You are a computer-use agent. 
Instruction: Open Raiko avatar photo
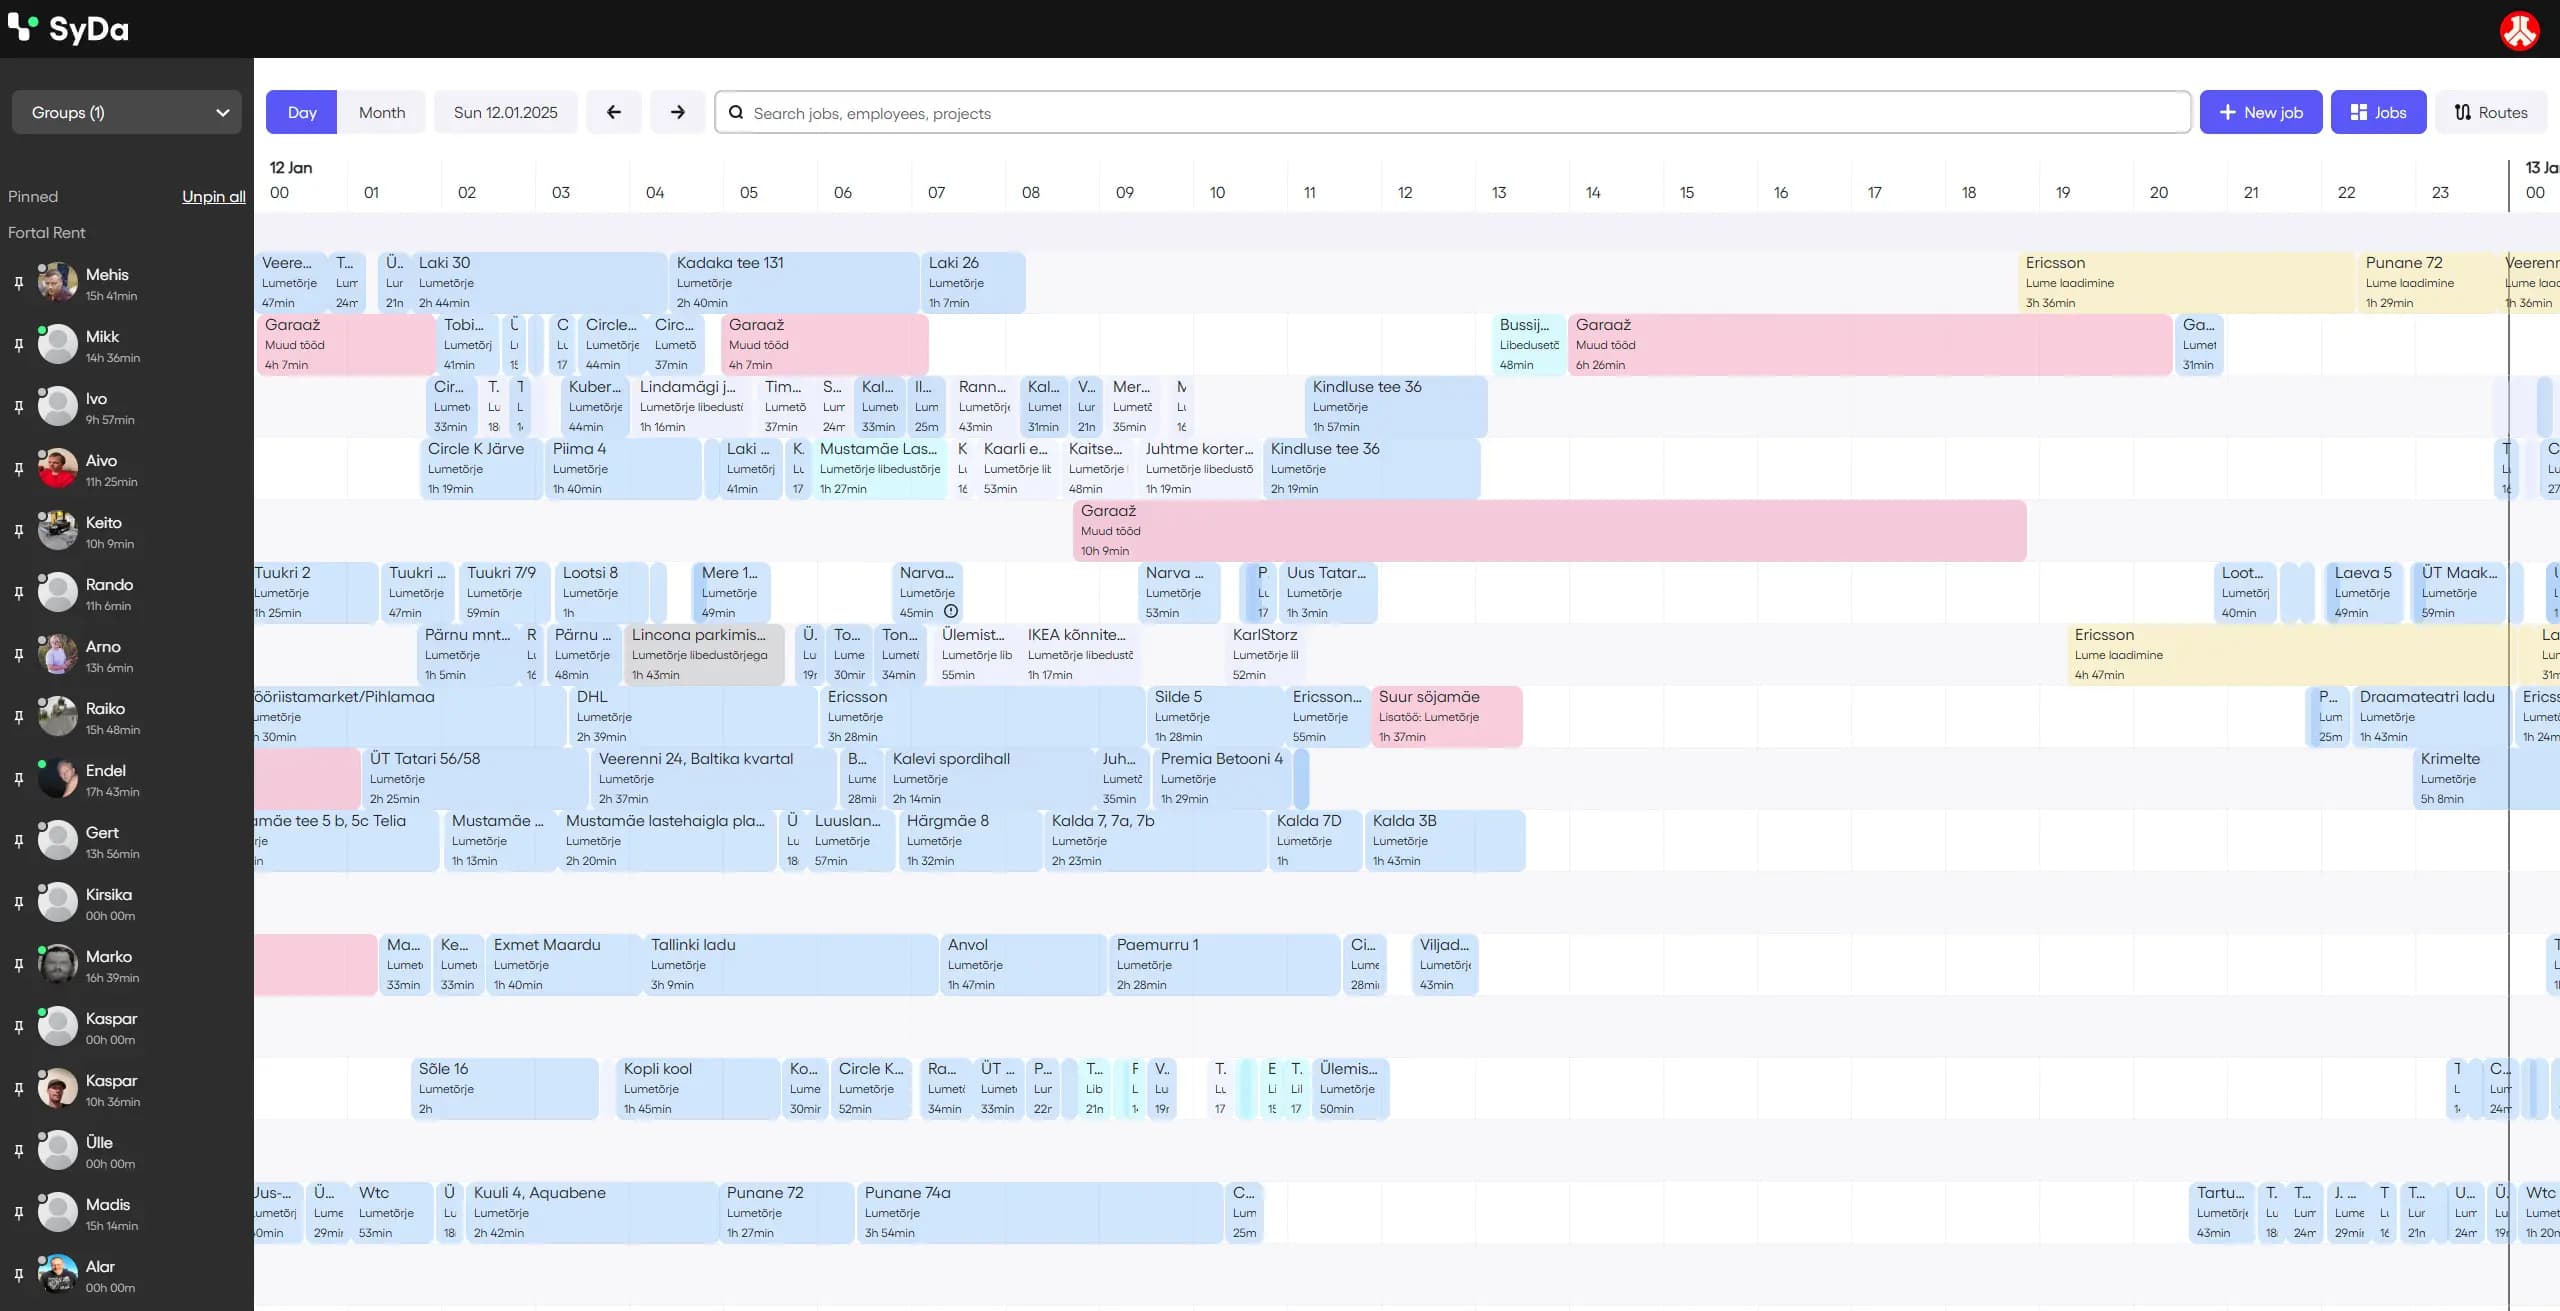pyautogui.click(x=58, y=717)
